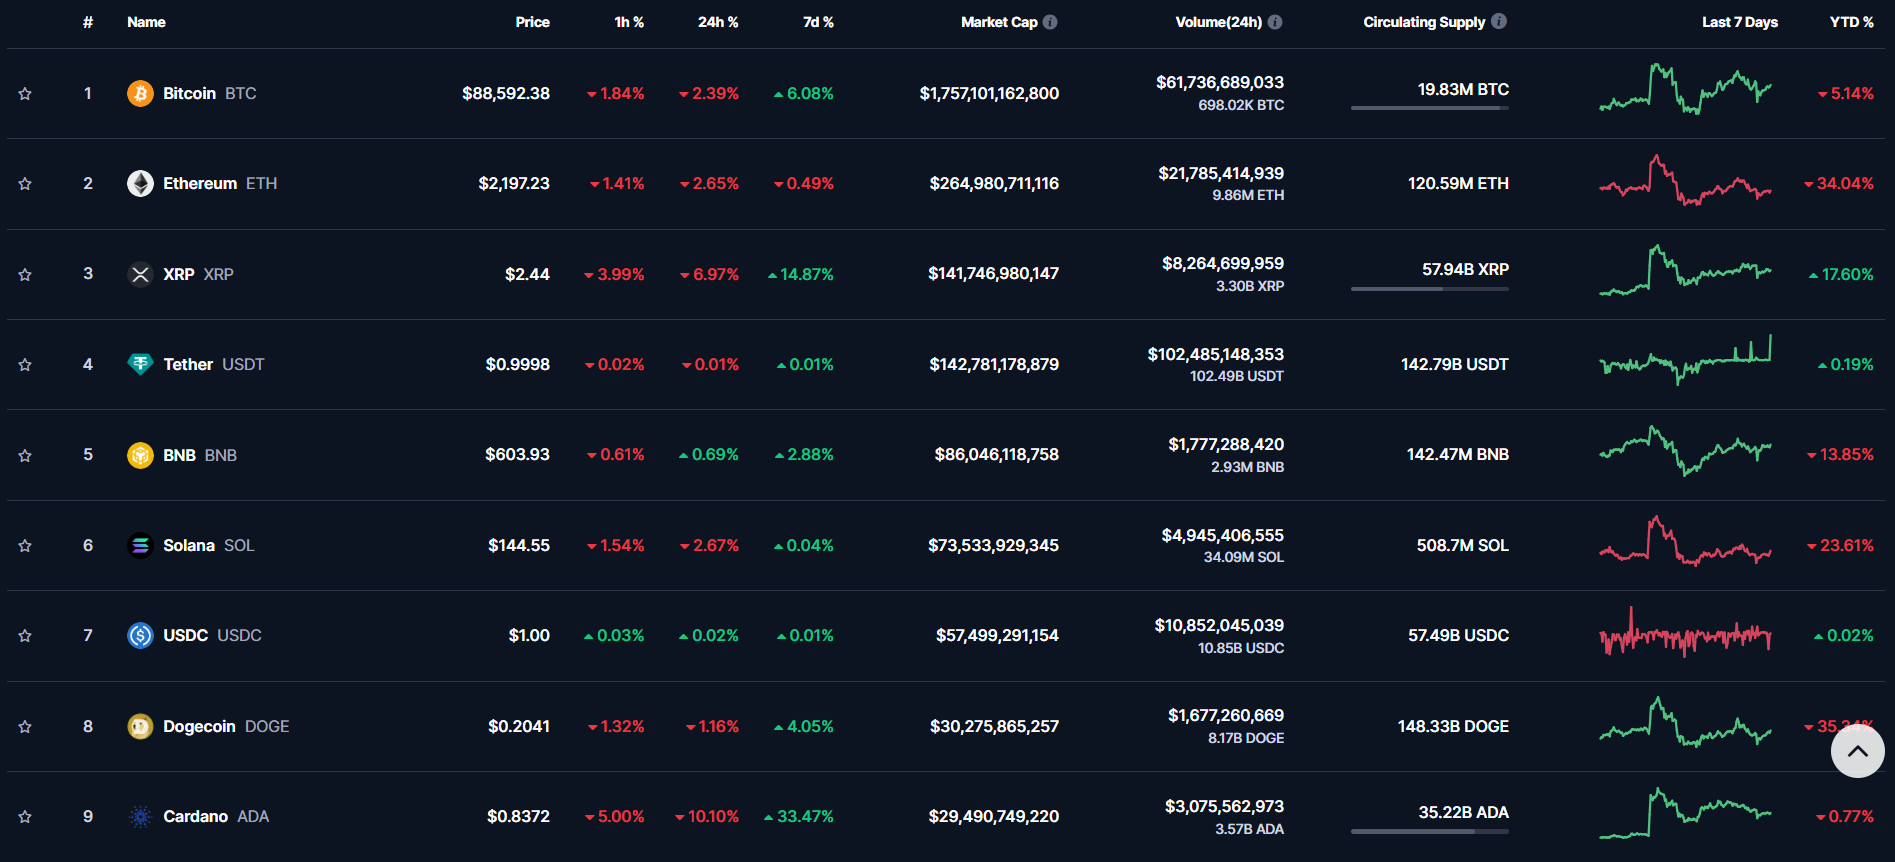Screen dimensions: 1895x862
Task: Open the Solana SOL coin page
Action: click(x=209, y=545)
